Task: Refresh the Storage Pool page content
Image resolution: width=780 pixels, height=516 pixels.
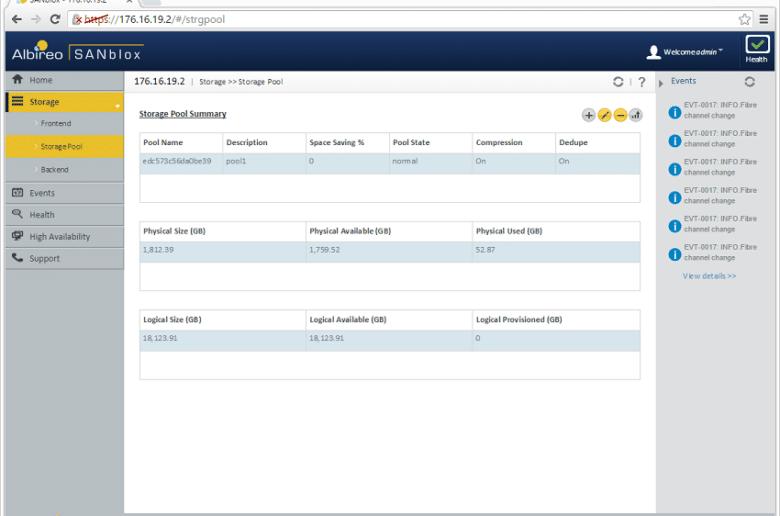Action: point(618,82)
